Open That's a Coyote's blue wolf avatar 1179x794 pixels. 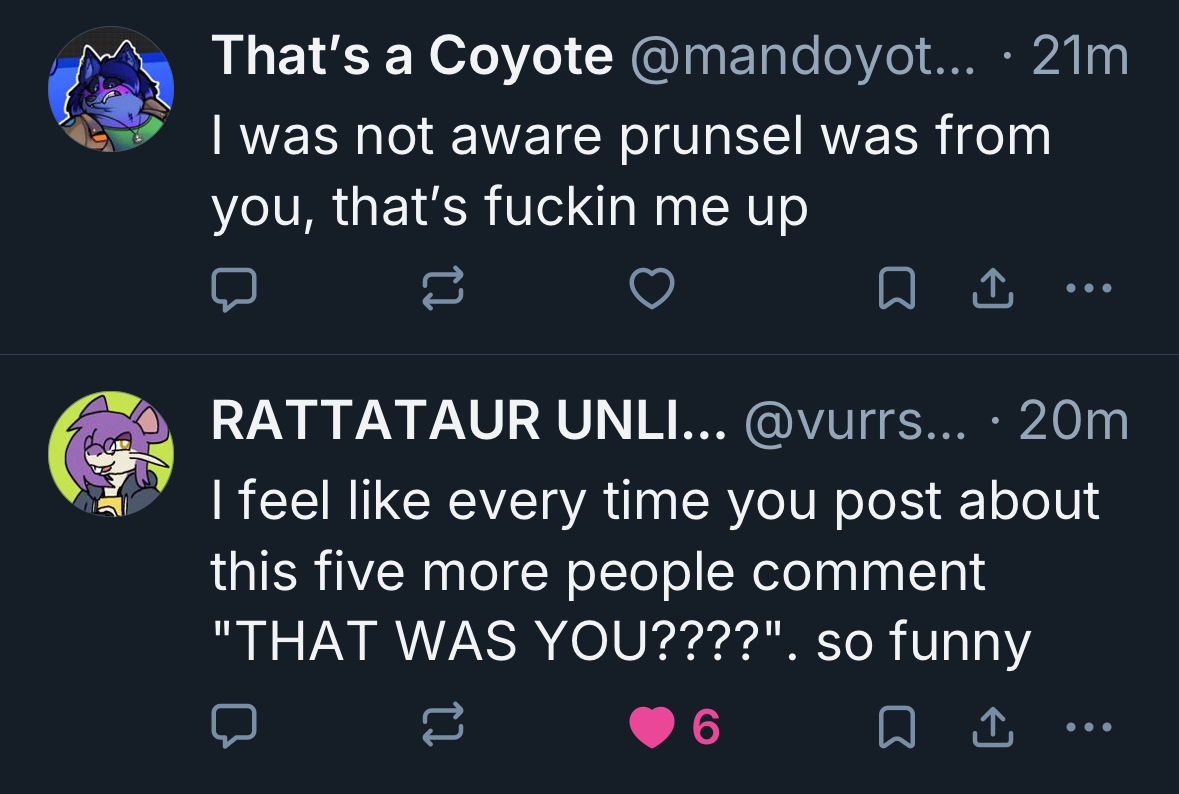[x=112, y=89]
